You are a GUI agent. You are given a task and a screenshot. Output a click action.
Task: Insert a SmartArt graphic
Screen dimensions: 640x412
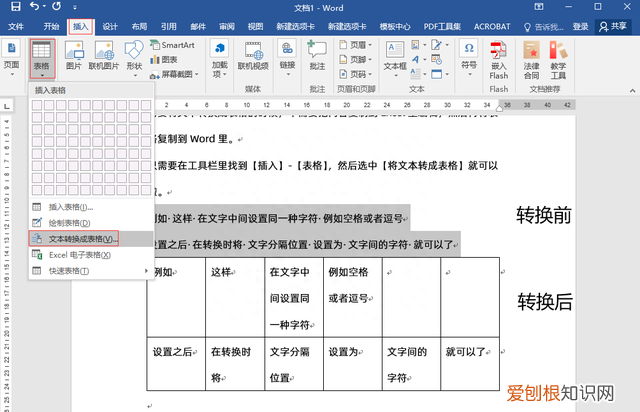pyautogui.click(x=172, y=45)
